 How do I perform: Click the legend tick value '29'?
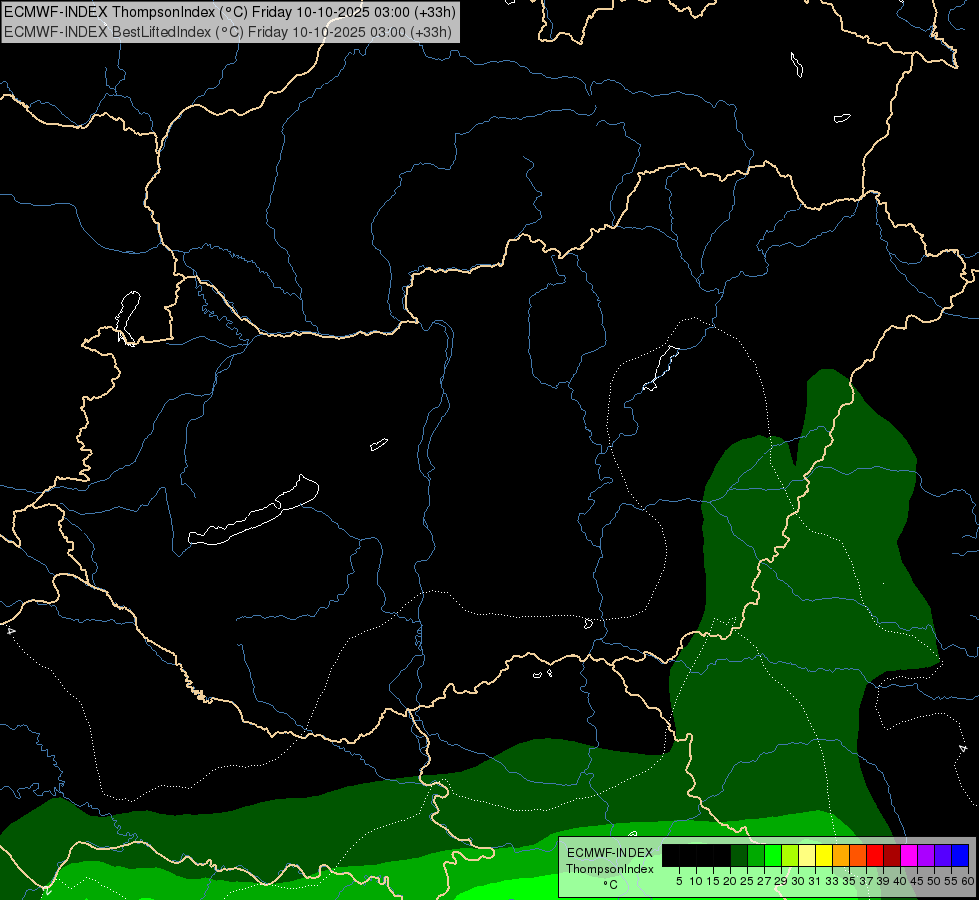click(x=780, y=881)
